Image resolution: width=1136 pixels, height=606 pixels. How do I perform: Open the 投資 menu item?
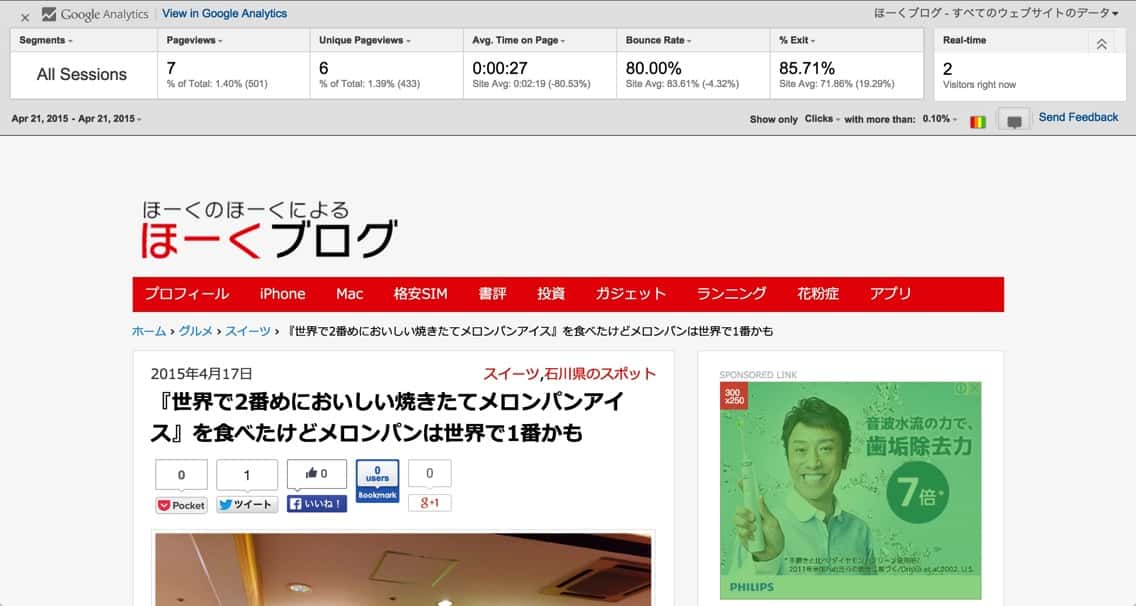pyautogui.click(x=551, y=294)
